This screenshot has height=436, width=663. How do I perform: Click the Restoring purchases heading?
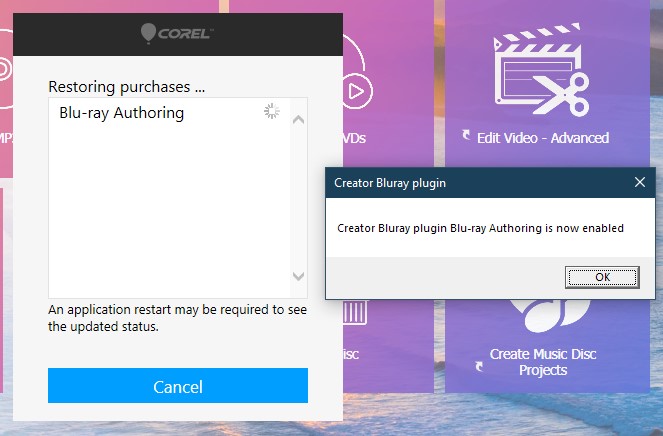click(126, 87)
